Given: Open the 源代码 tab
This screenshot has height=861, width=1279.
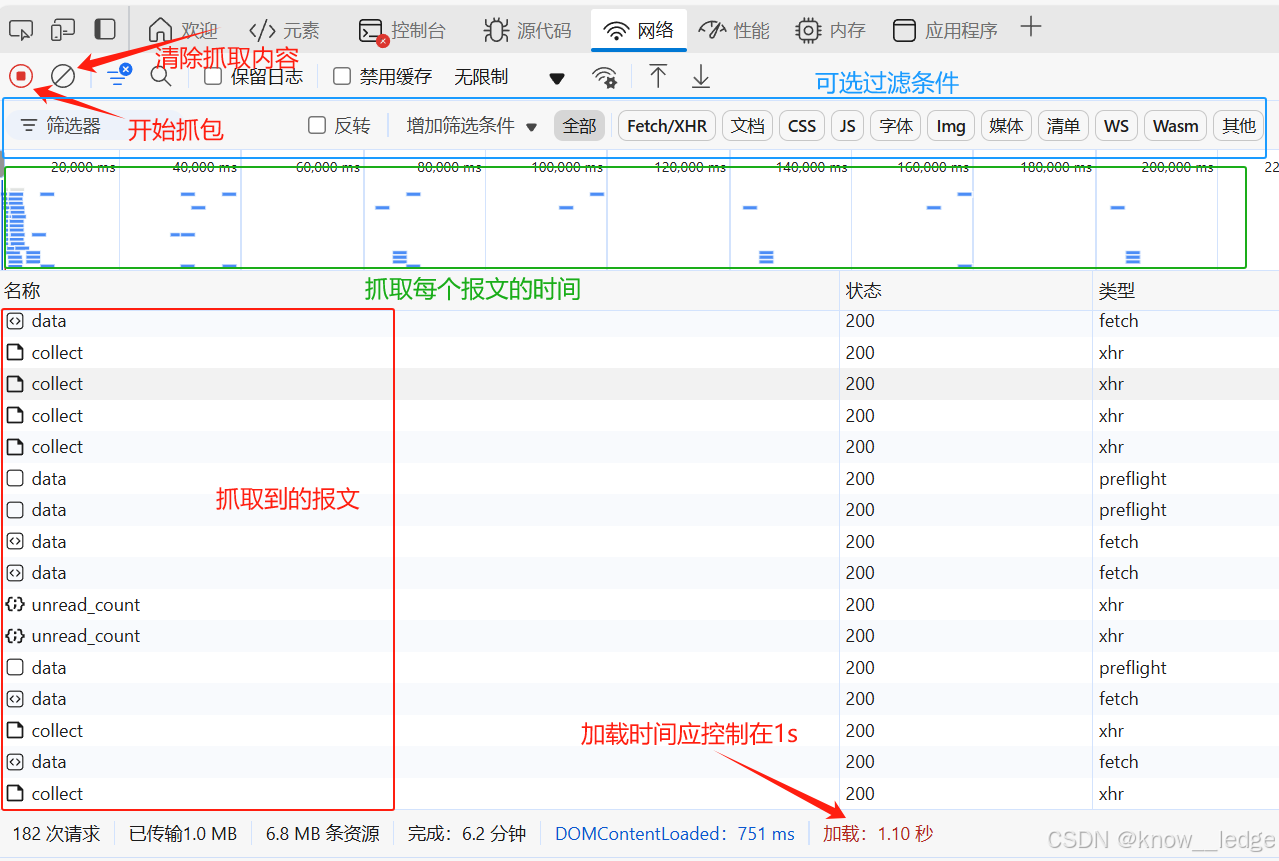Looking at the screenshot, I should coord(527,30).
